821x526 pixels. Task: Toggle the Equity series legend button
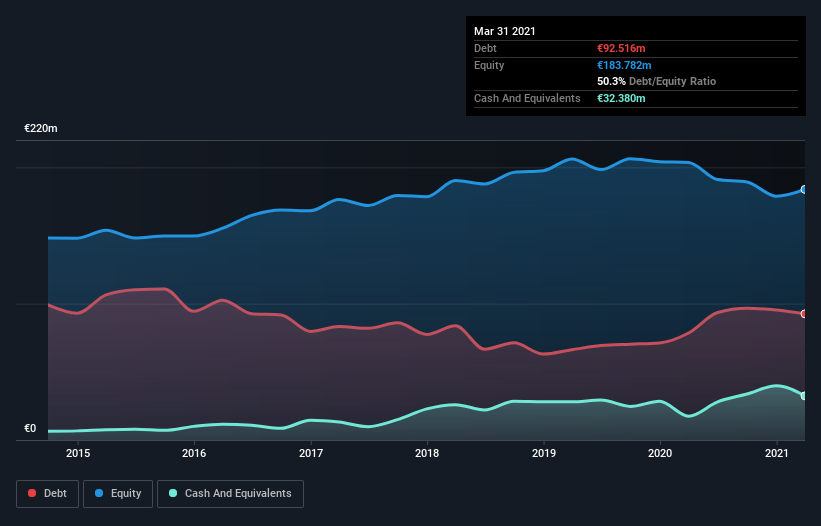pyautogui.click(x=118, y=494)
